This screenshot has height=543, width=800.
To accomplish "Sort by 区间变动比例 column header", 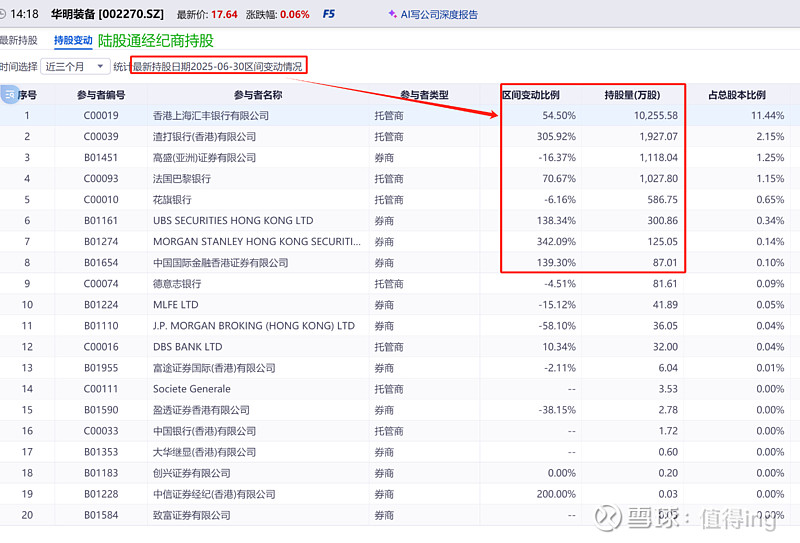I will (x=531, y=95).
